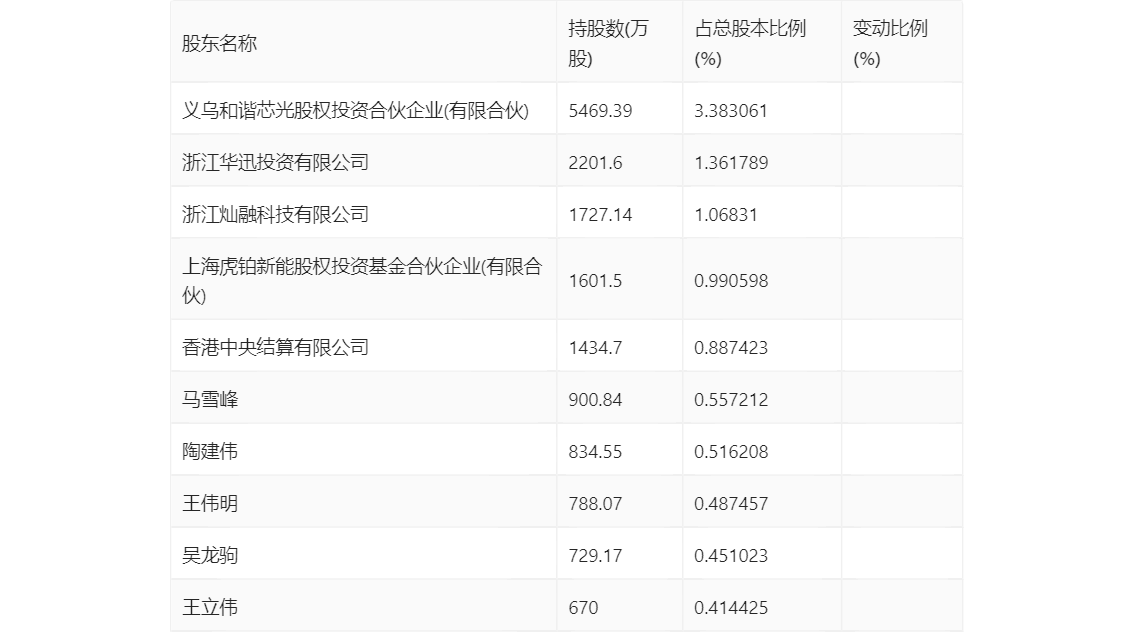Select shareholder 上海虎铂新能股权投资基金合伙企业
Screen dimensions: 1134x632
(x=362, y=281)
